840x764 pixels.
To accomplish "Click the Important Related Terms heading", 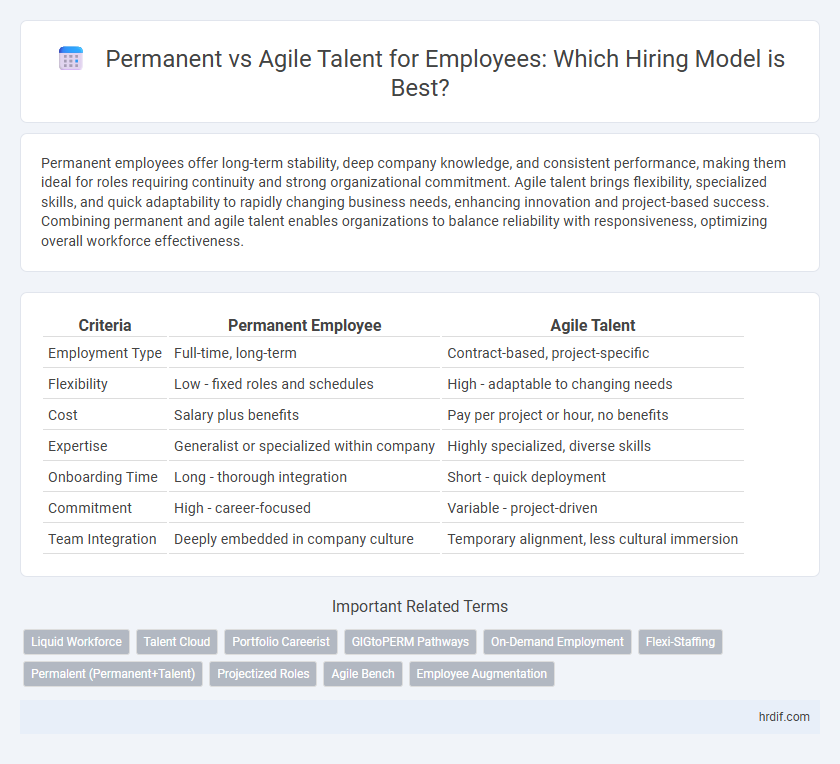I will click(420, 606).
